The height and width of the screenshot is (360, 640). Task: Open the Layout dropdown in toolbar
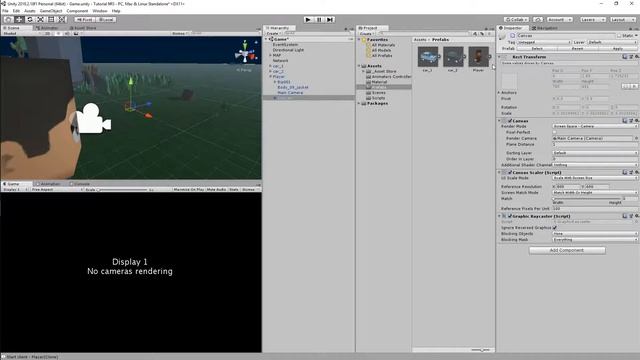point(623,19)
